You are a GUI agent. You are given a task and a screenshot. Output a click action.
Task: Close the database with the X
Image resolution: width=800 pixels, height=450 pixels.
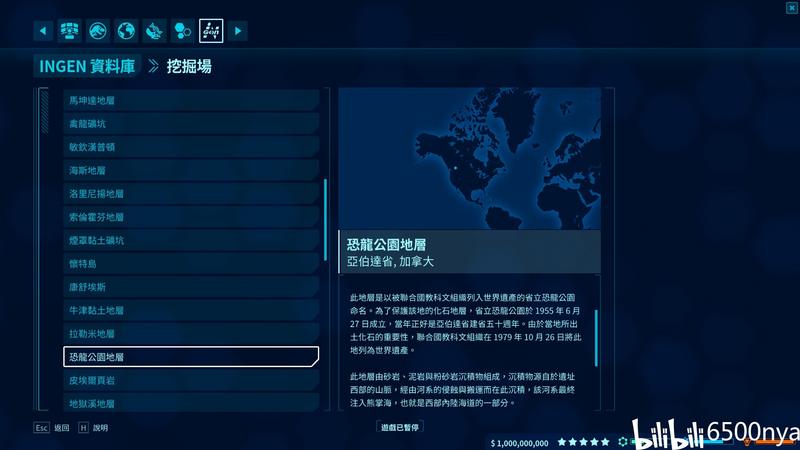point(792,8)
